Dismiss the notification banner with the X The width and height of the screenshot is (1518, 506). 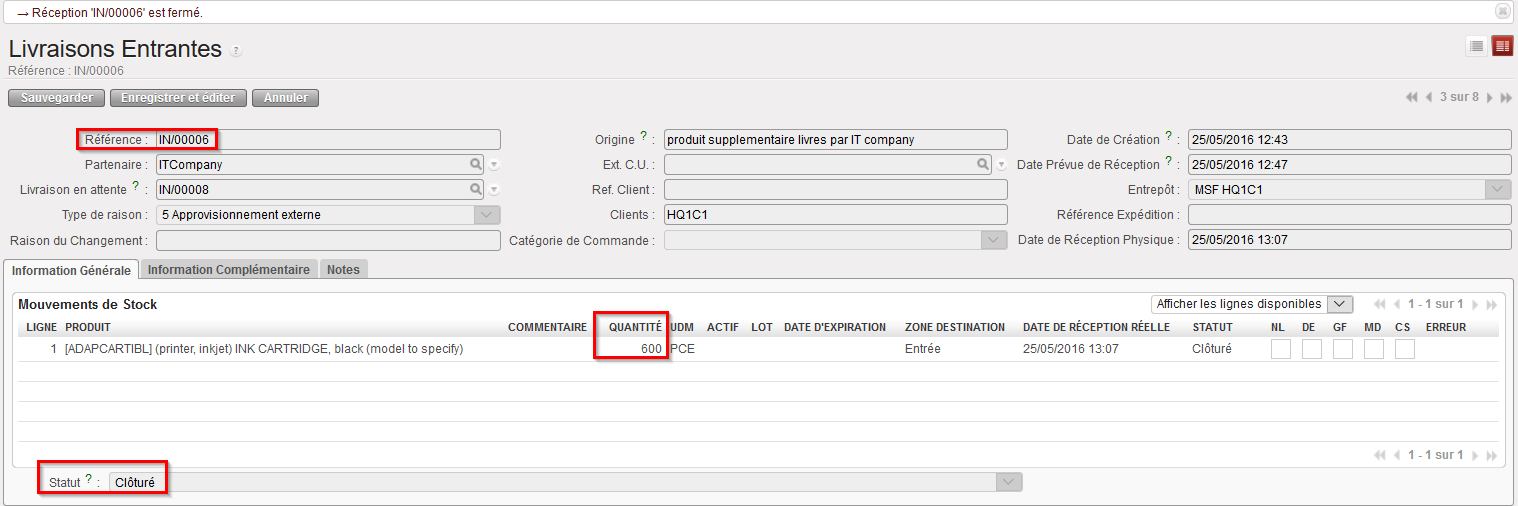1502,11
